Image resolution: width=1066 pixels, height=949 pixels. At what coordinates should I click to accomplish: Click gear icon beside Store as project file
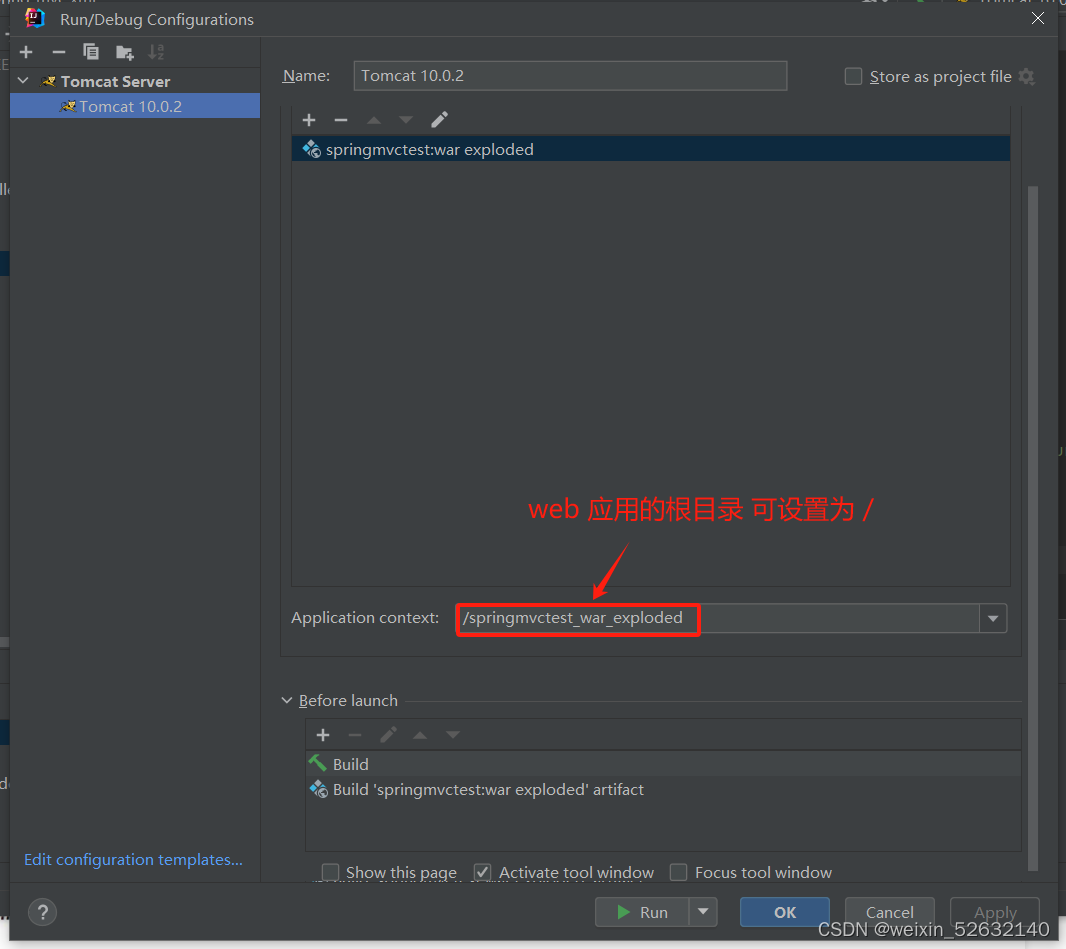[1027, 77]
